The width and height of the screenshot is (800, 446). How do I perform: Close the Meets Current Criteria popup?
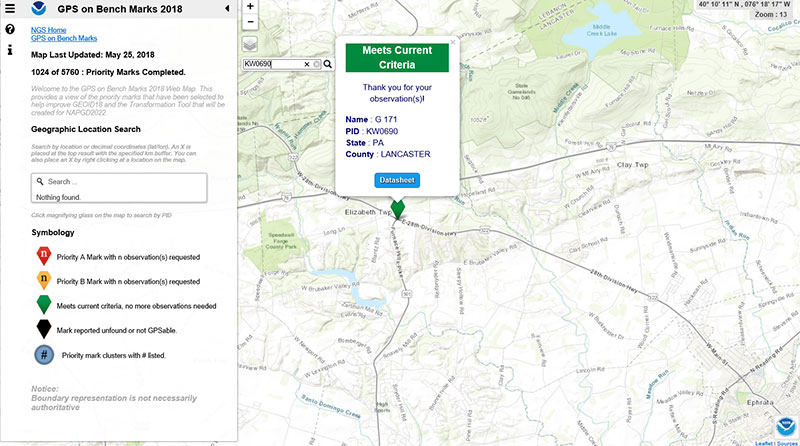(452, 43)
